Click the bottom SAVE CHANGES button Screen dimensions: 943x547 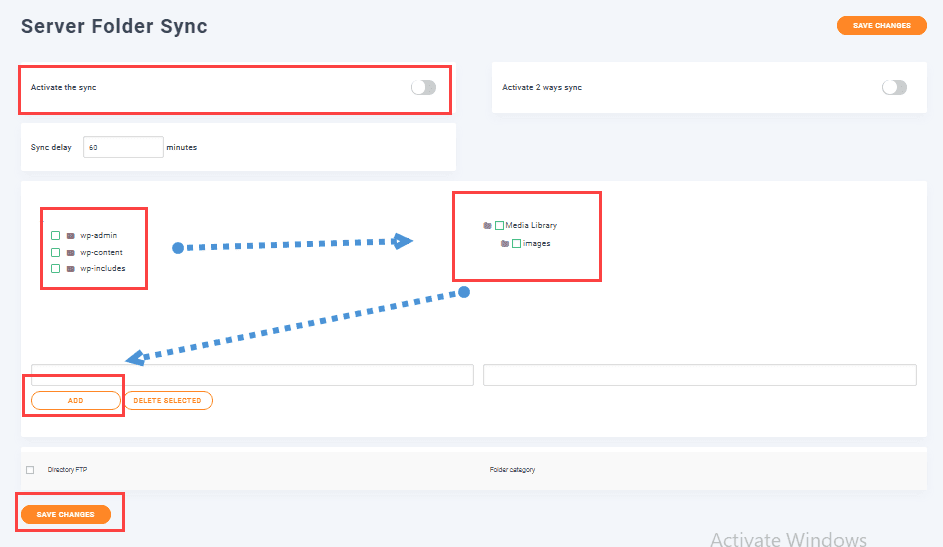pos(66,514)
